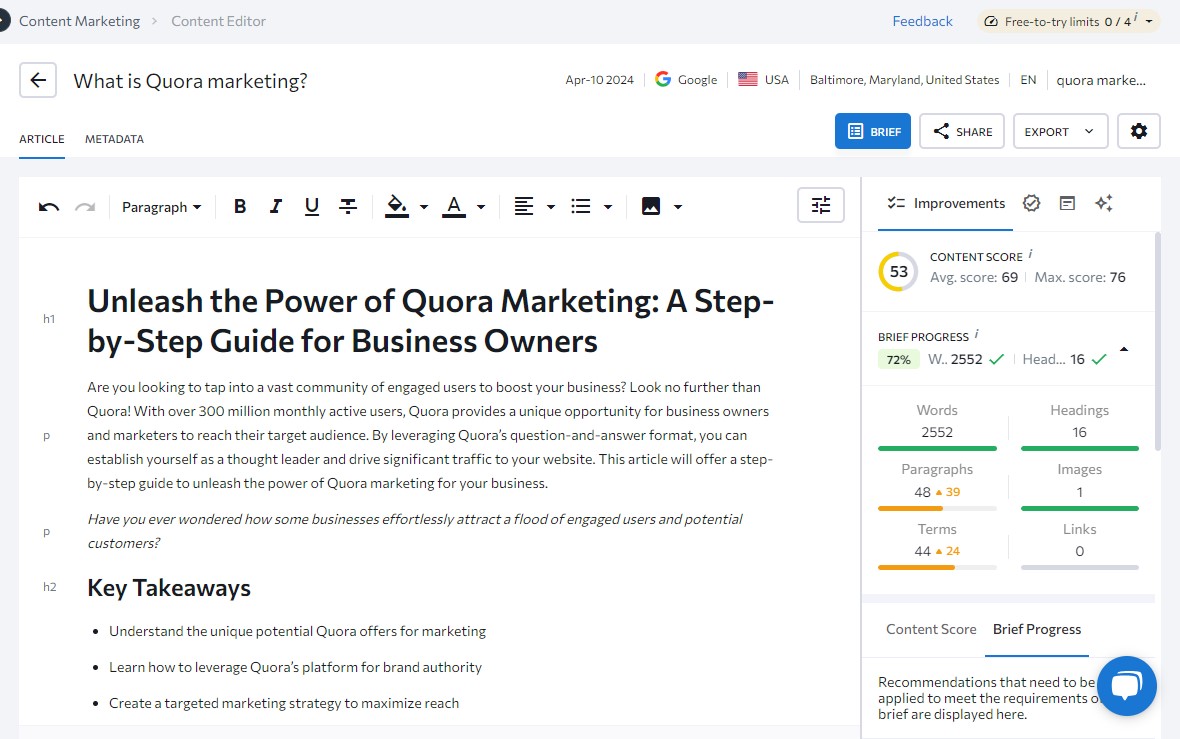The width and height of the screenshot is (1180, 739).
Task: Expand the highlight color dropdown arrow
Action: point(424,207)
